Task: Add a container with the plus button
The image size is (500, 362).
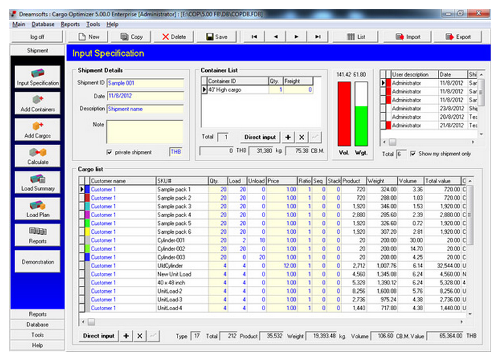Action: tap(288, 137)
